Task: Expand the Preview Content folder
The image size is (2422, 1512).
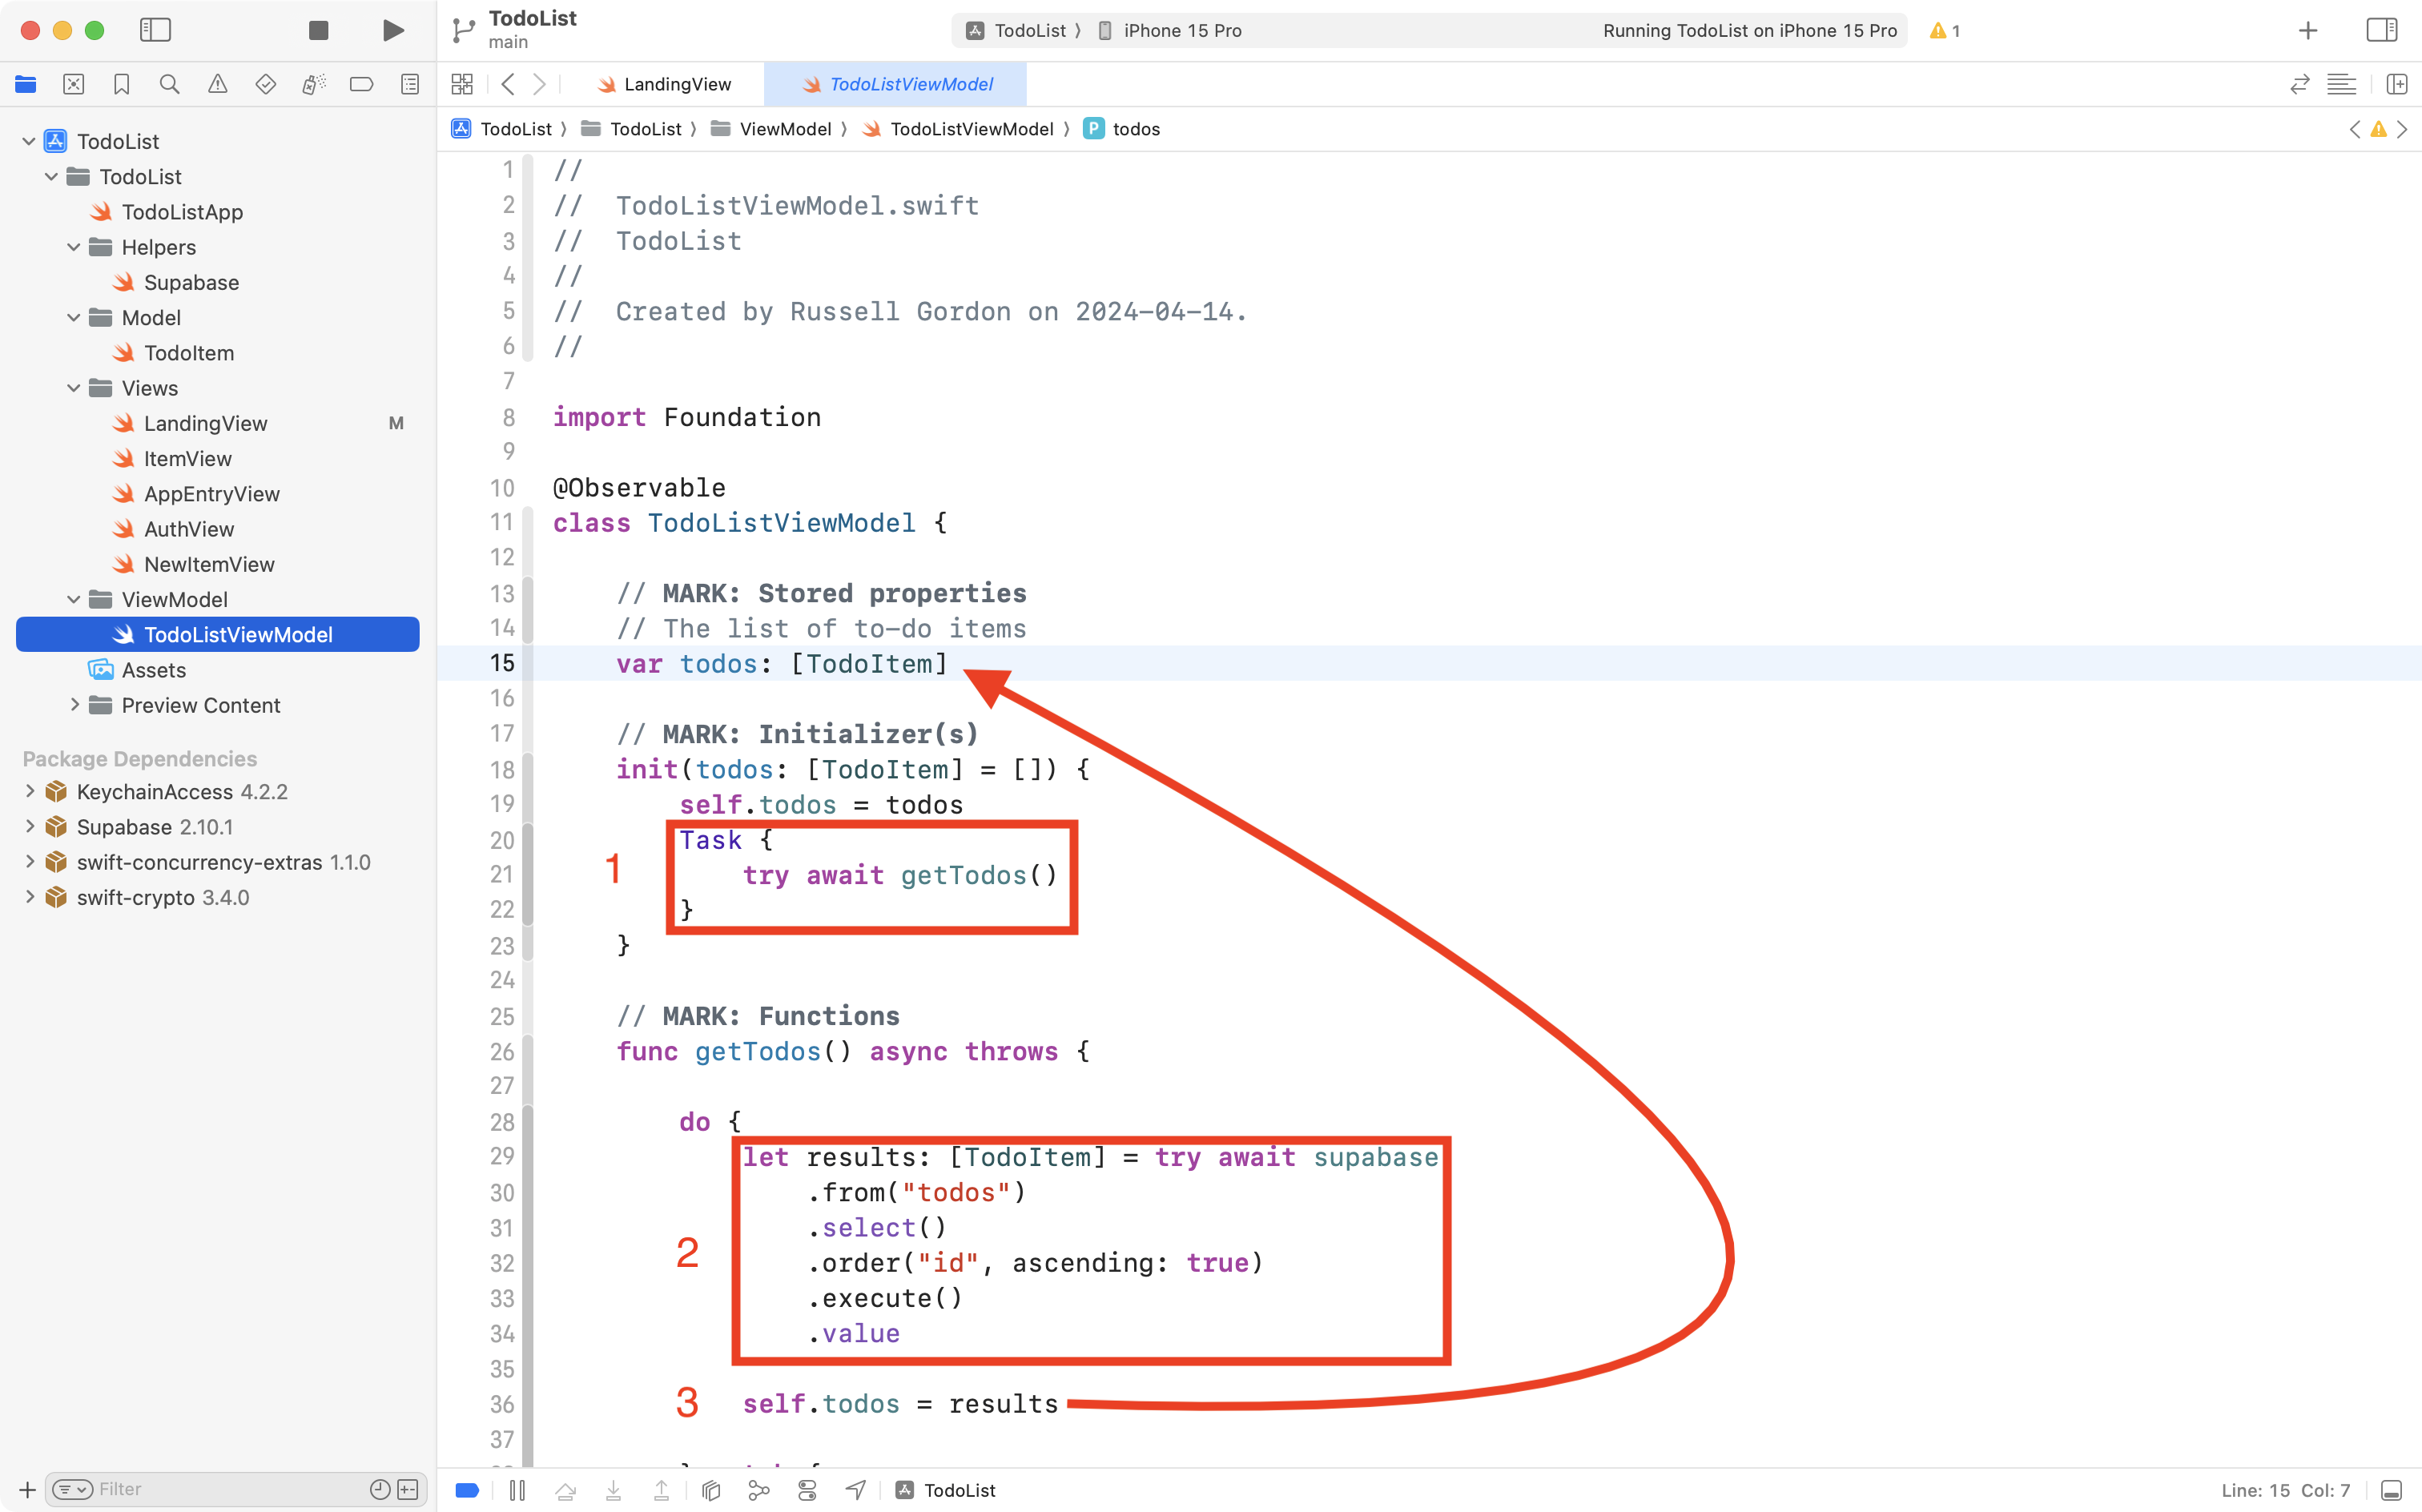Action: 74,705
